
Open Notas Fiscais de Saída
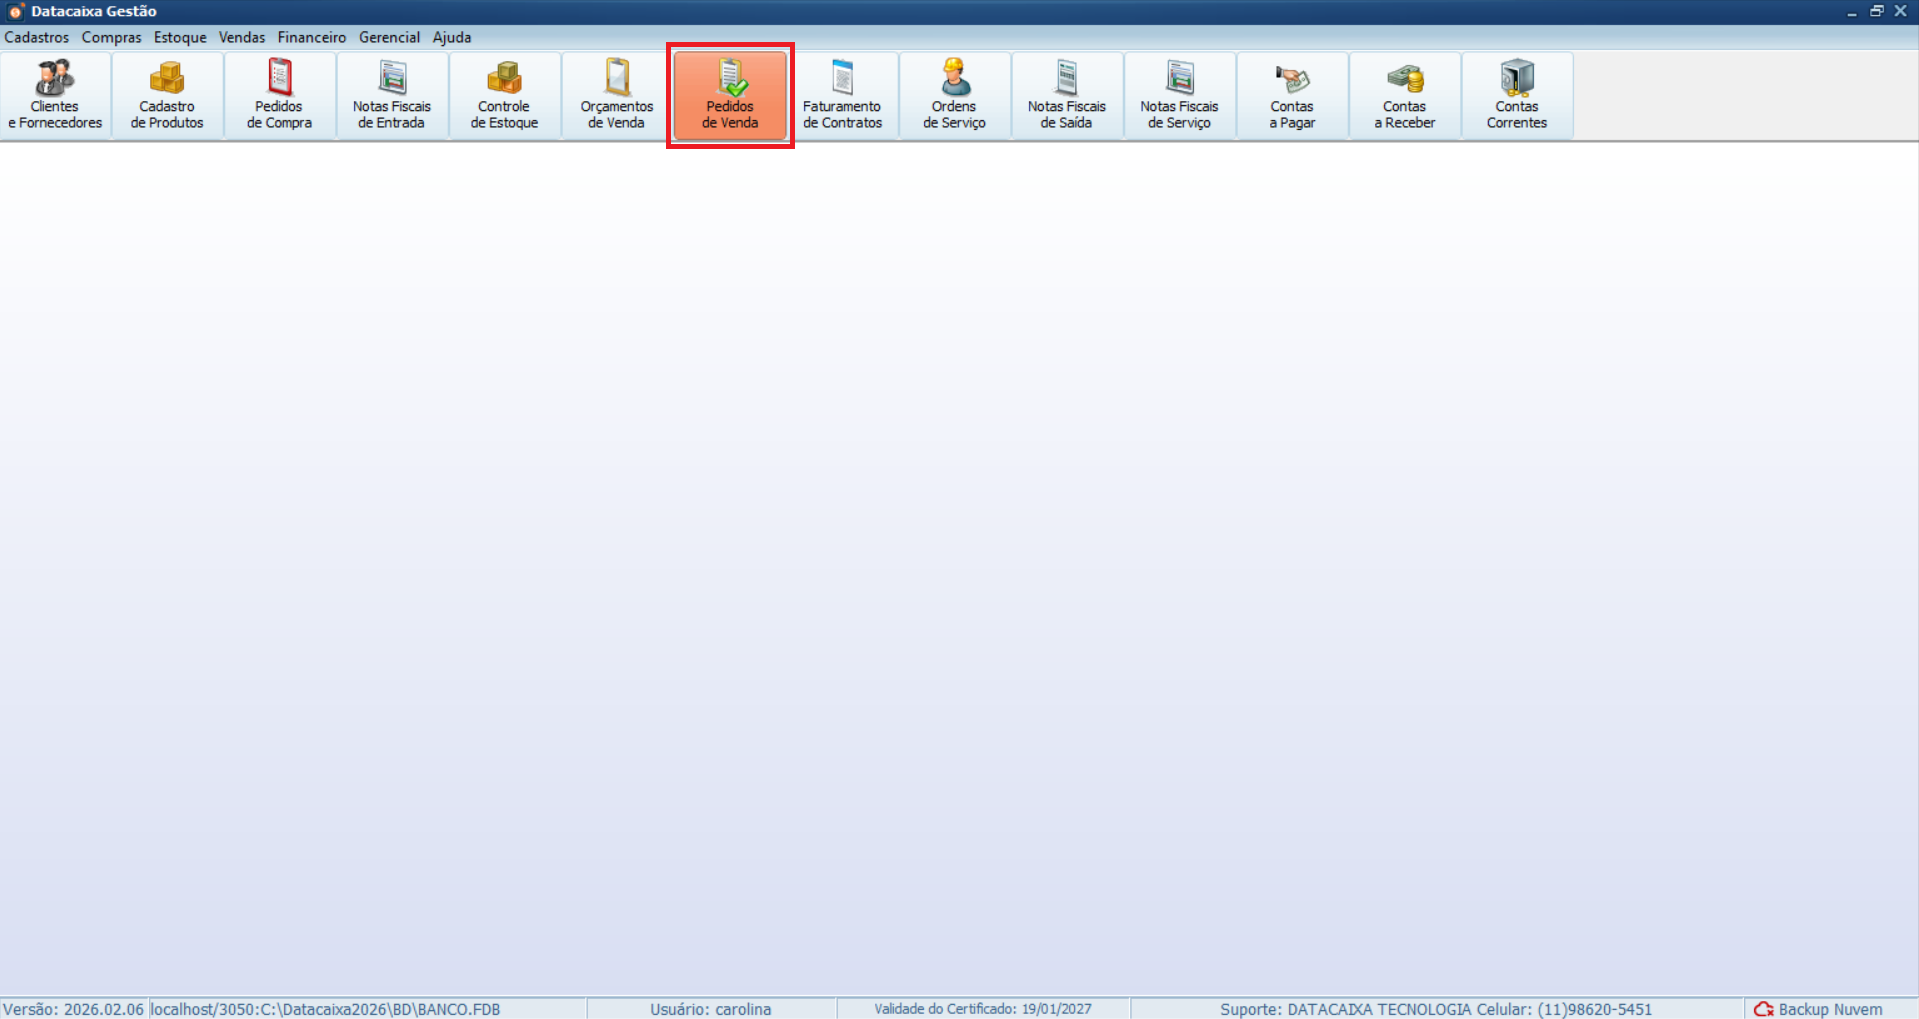point(1067,96)
